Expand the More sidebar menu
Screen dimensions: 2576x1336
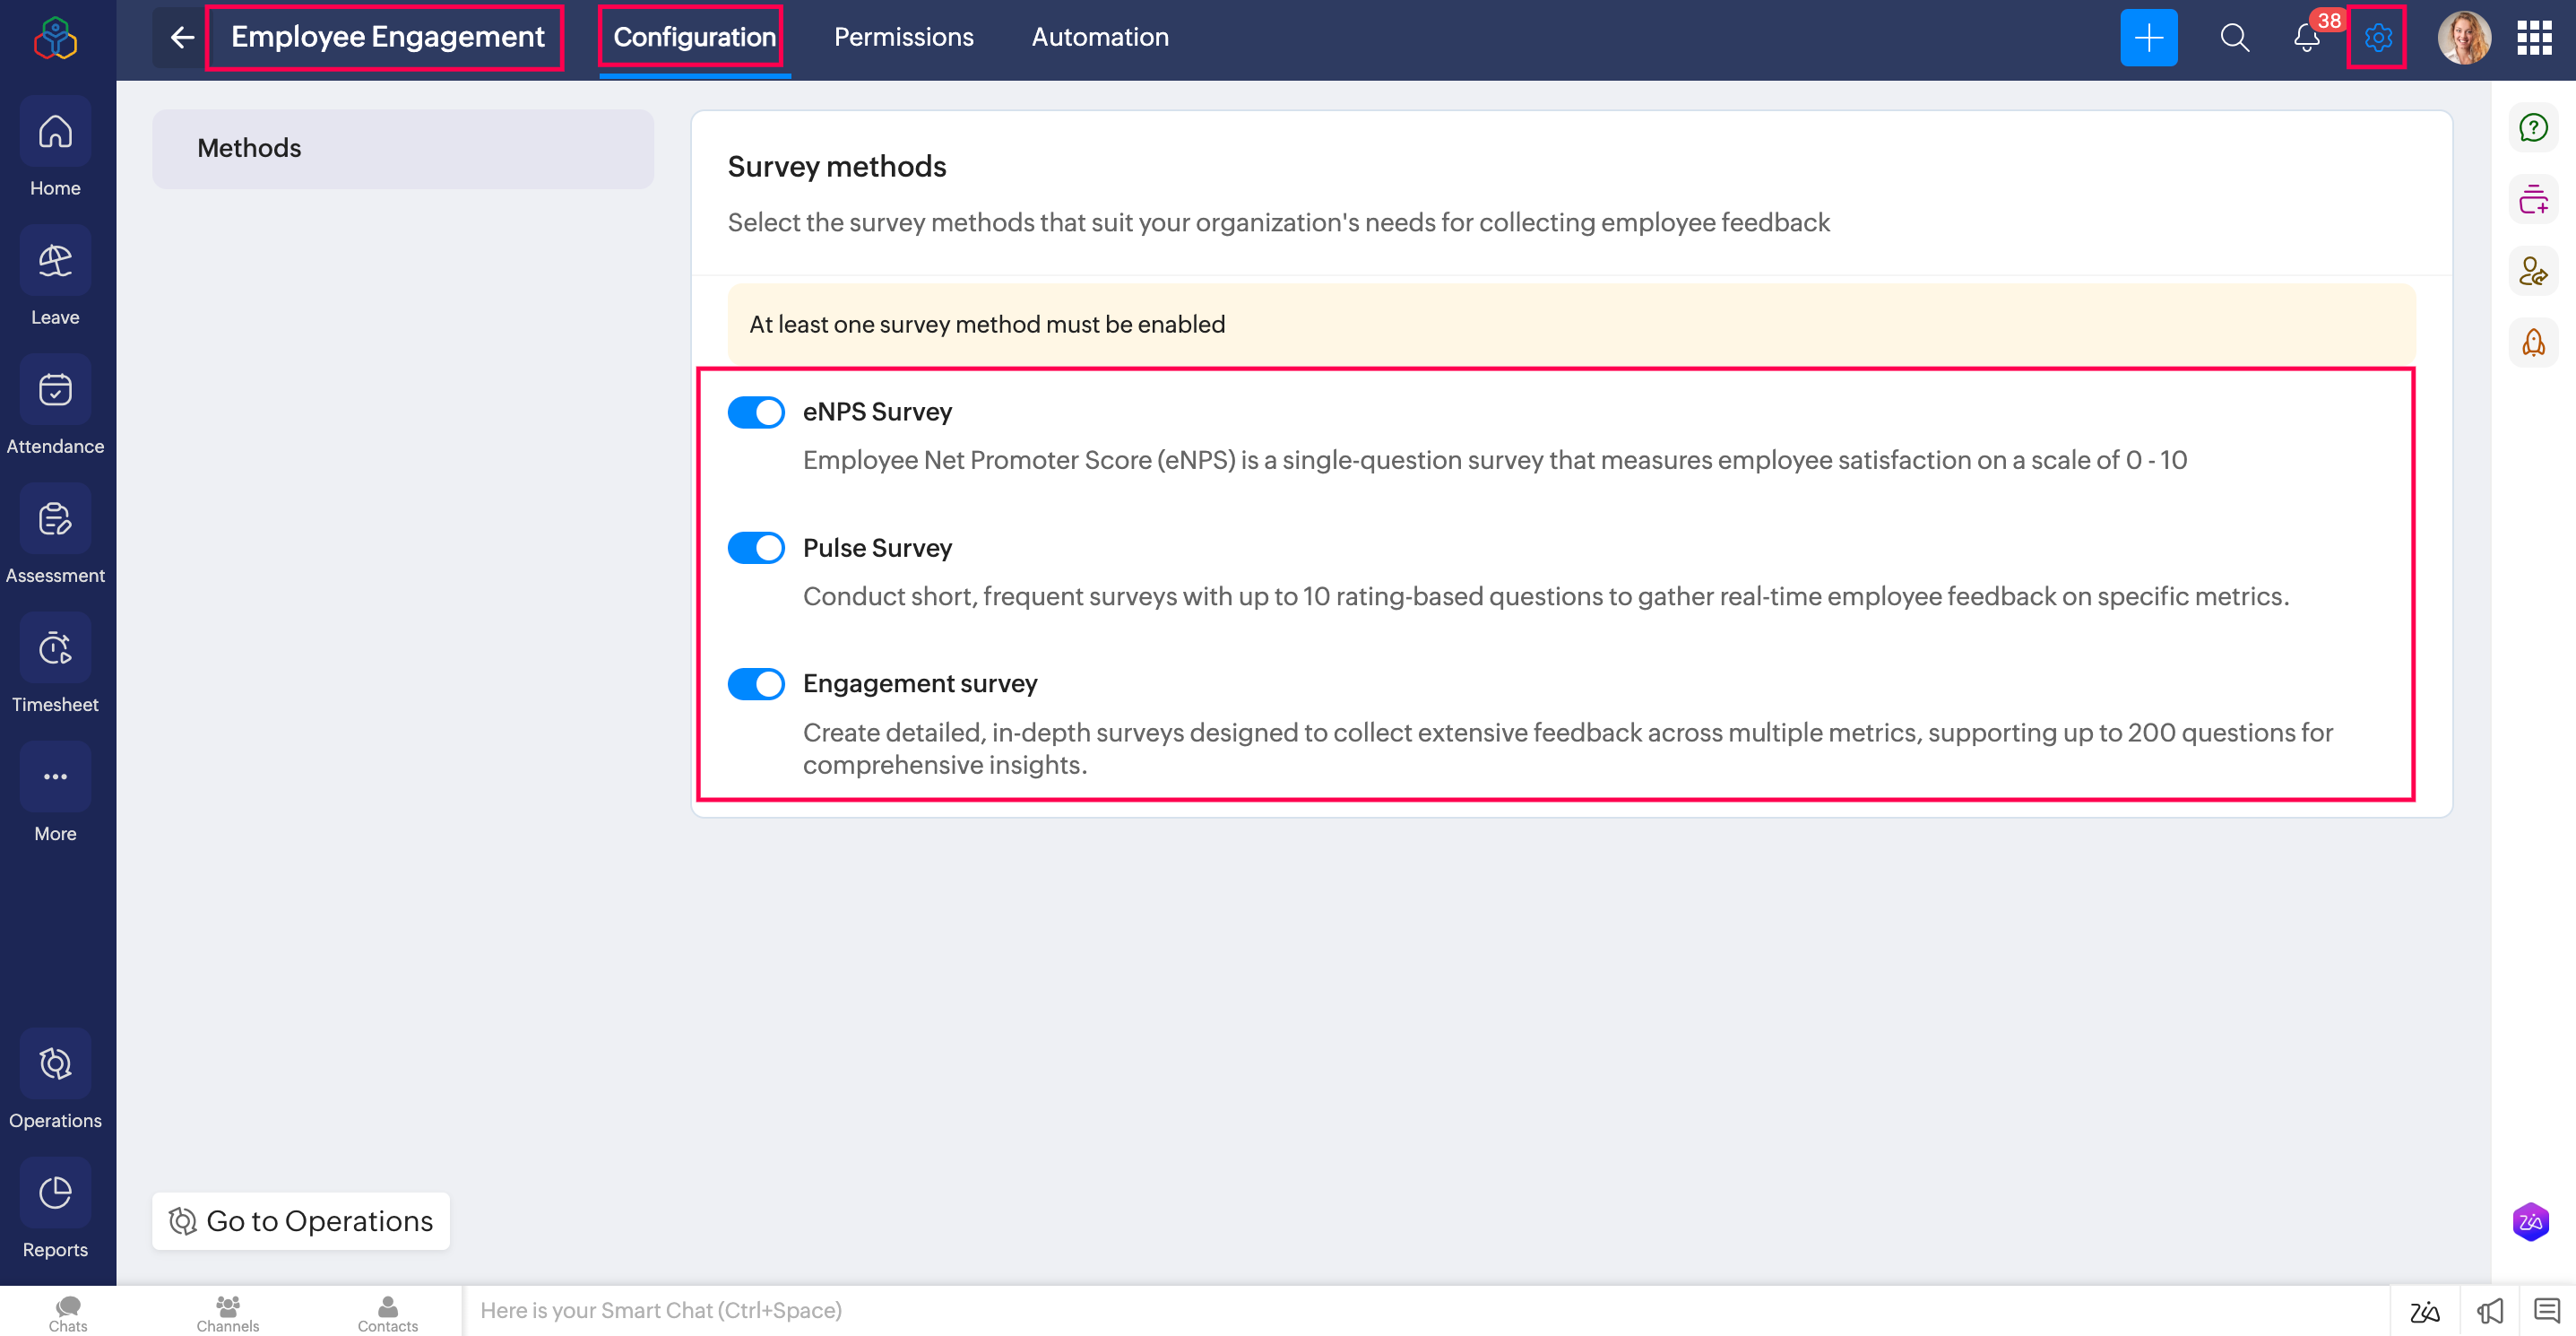click(x=55, y=778)
